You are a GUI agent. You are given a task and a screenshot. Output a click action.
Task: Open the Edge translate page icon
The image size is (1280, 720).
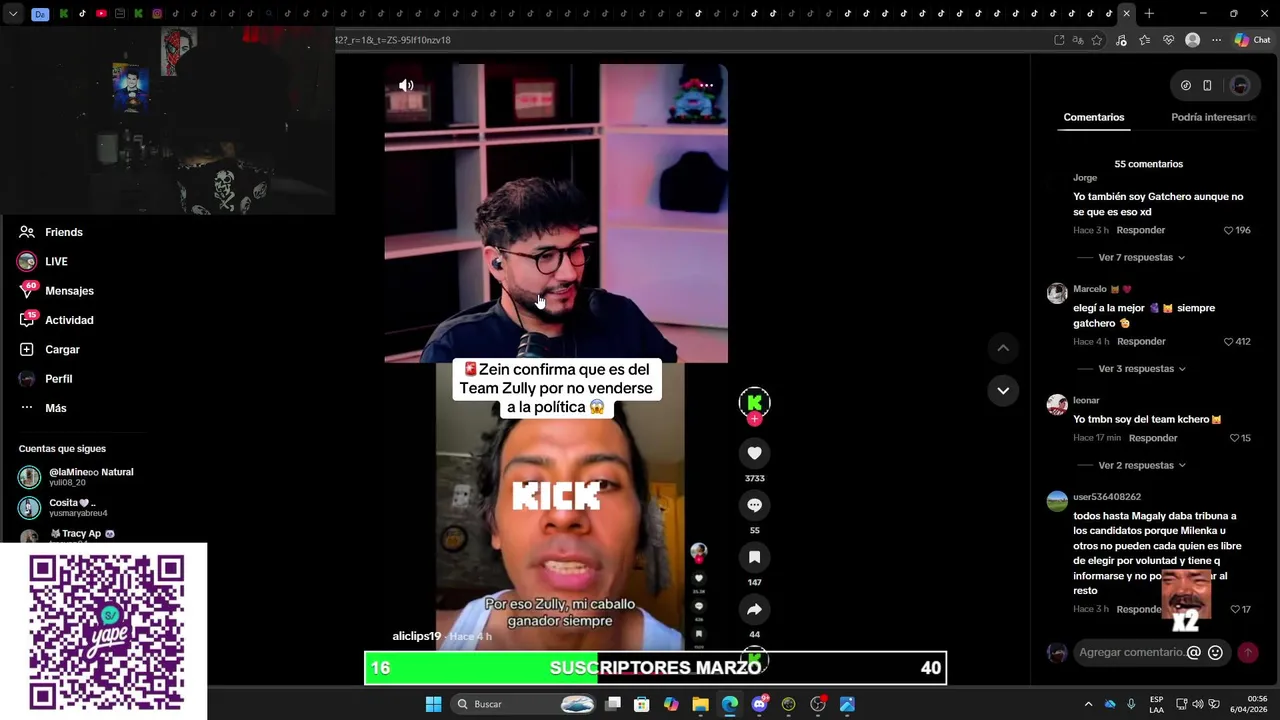coord(1078,40)
